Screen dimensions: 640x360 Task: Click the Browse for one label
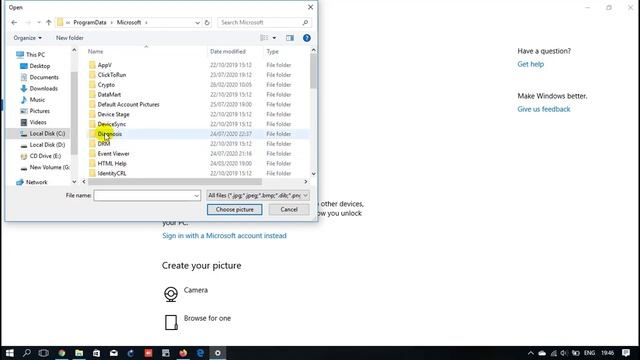pos(207,318)
